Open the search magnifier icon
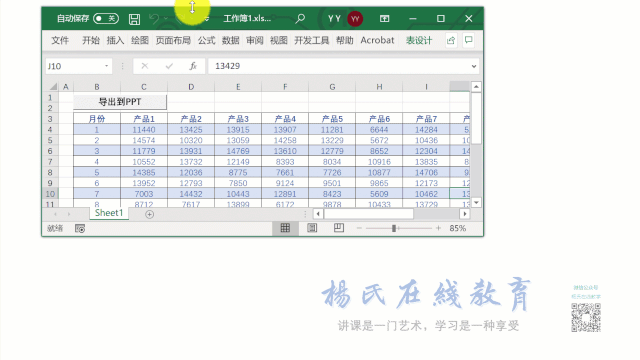Image resolution: width=640 pixels, height=360 pixels. 300,18
